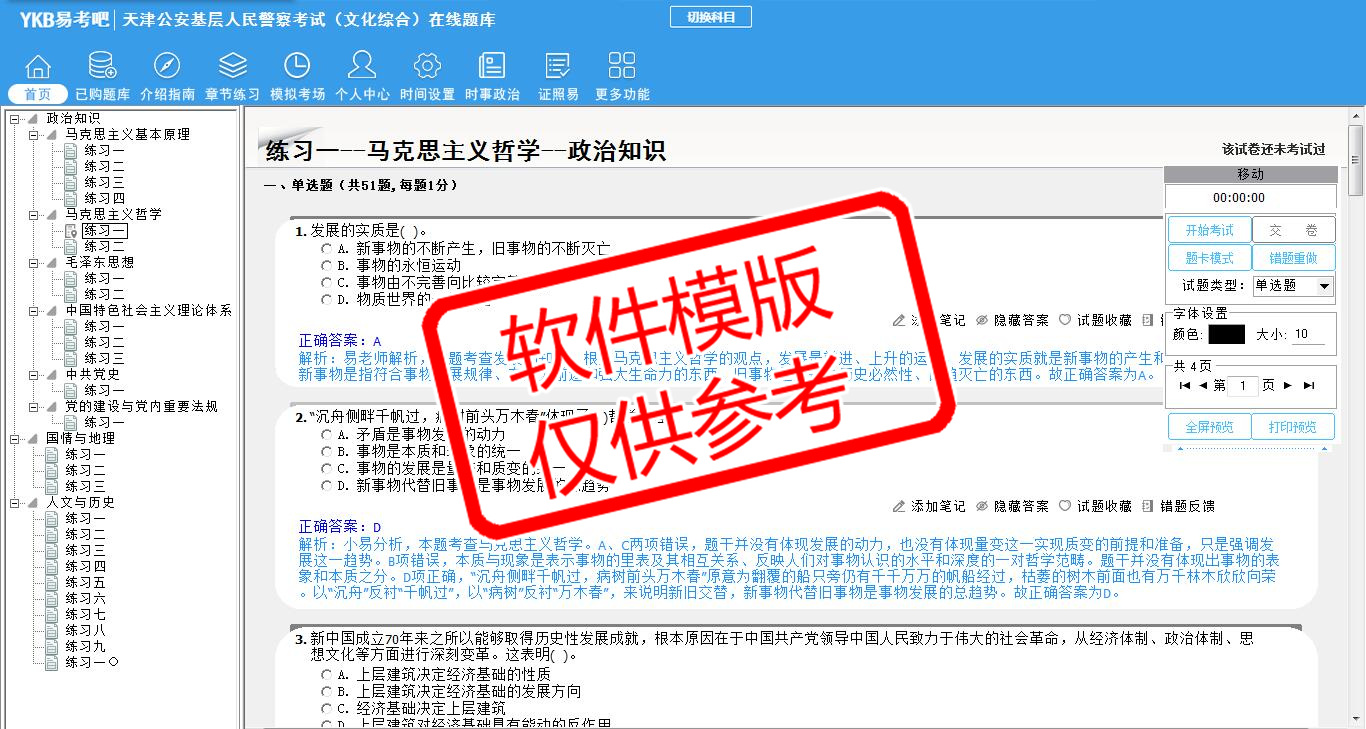This screenshot has width=1366, height=729.
Task: Click the 全屏预览 button
Action: pyautogui.click(x=1209, y=427)
